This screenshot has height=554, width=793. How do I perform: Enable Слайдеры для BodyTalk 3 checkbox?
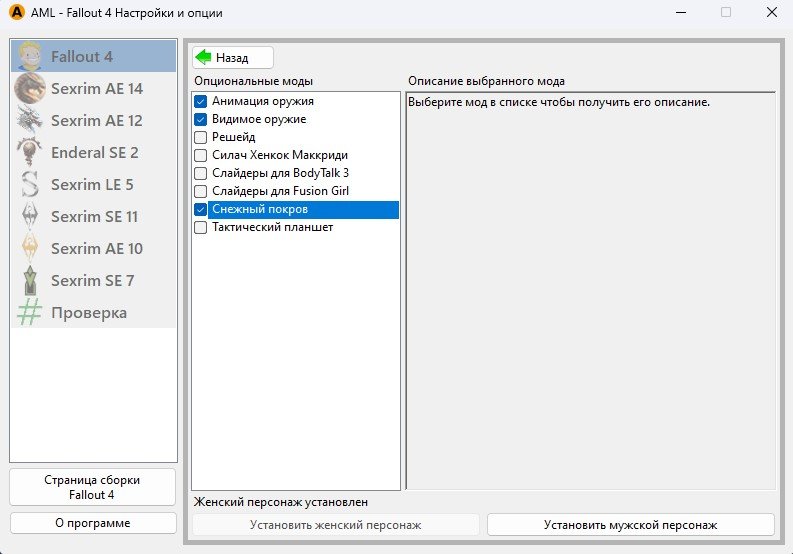click(x=201, y=174)
